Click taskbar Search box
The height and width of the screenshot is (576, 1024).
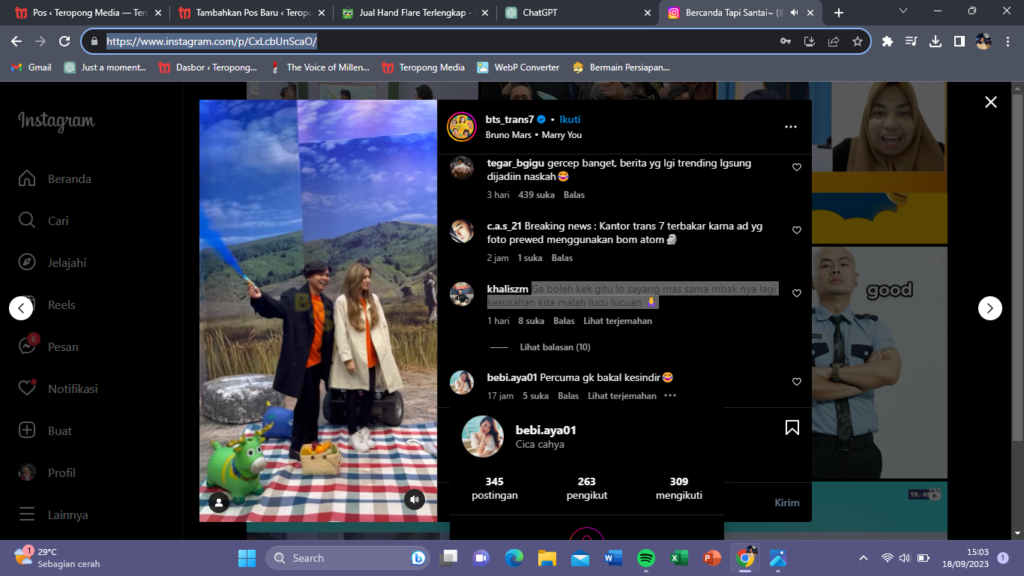[x=348, y=558]
